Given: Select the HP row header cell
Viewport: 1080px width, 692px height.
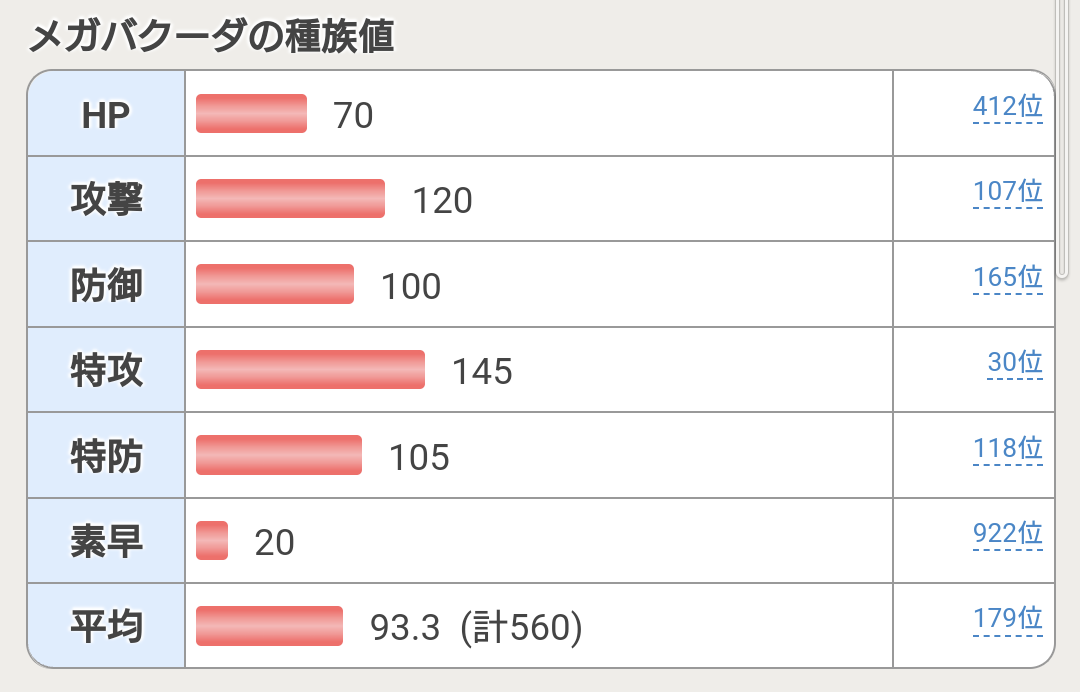Looking at the screenshot, I should point(106,115).
